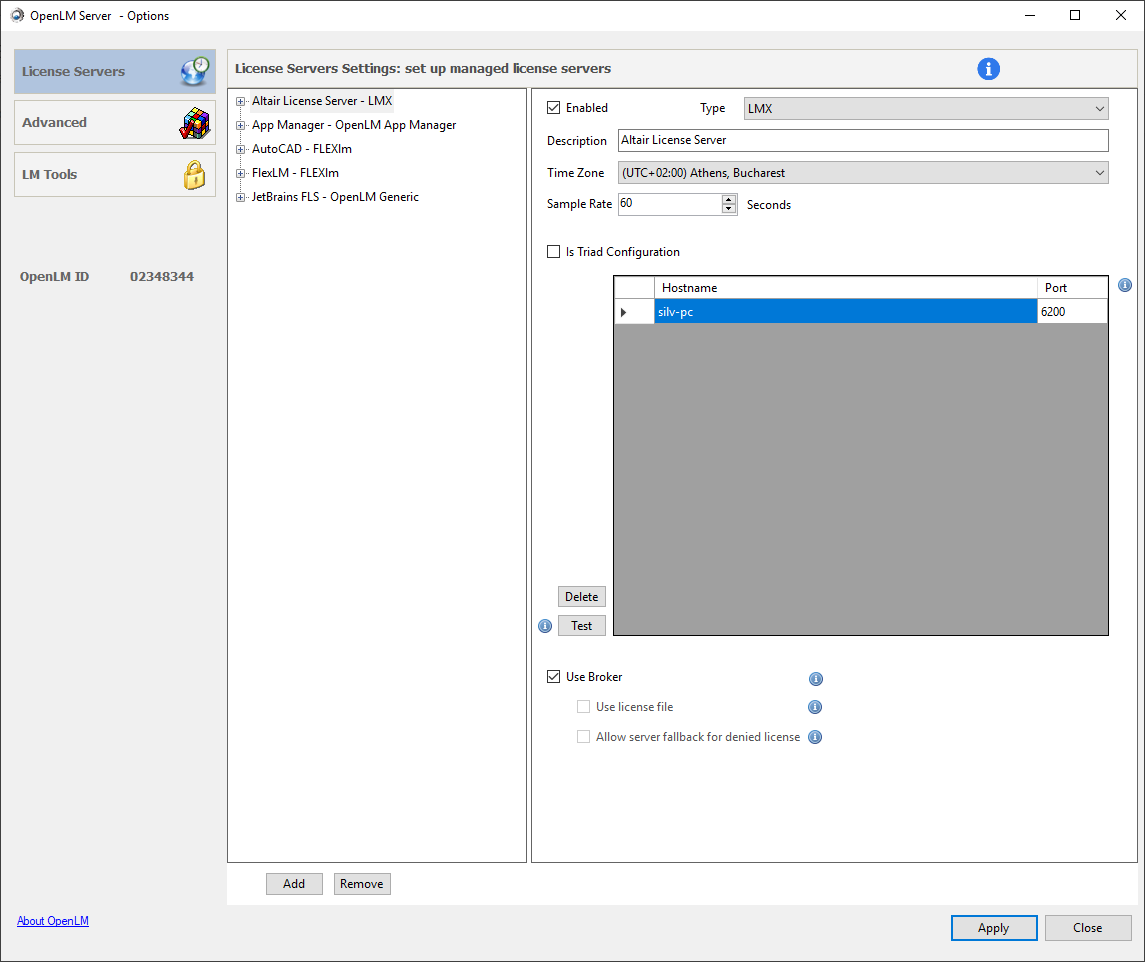Enable Is Triad Configuration checkbox
Screen dimensions: 1145x962
pos(554,252)
